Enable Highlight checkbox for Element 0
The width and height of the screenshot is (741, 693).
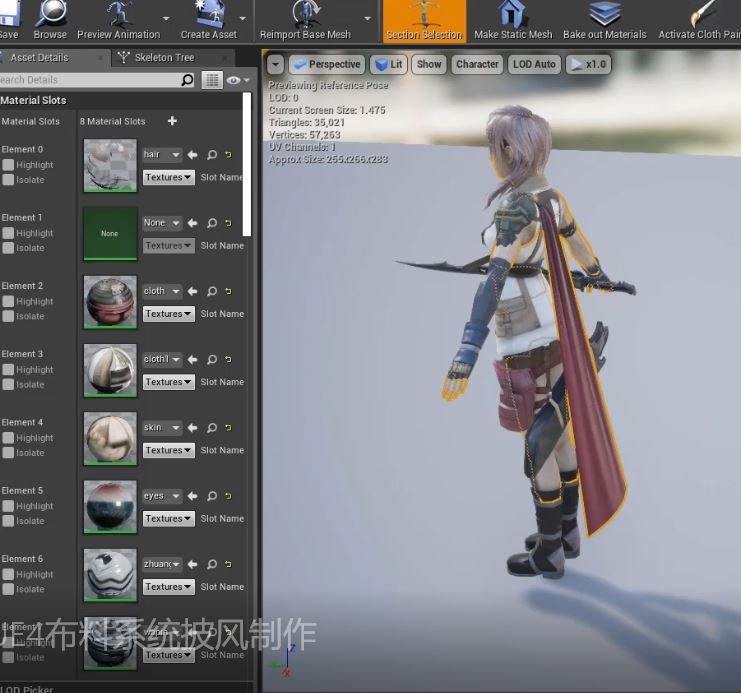coord(8,165)
